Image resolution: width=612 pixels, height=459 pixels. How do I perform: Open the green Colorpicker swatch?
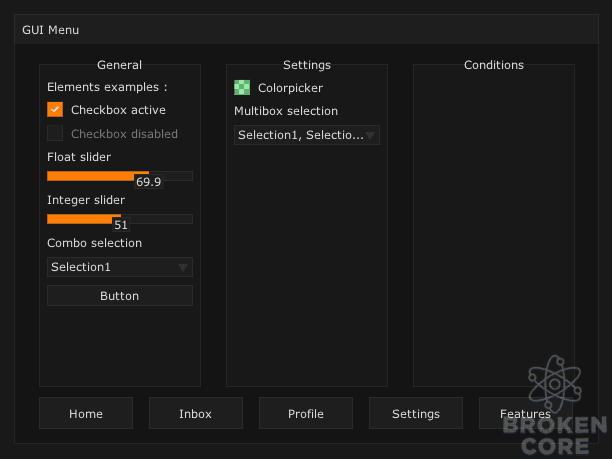(242, 87)
